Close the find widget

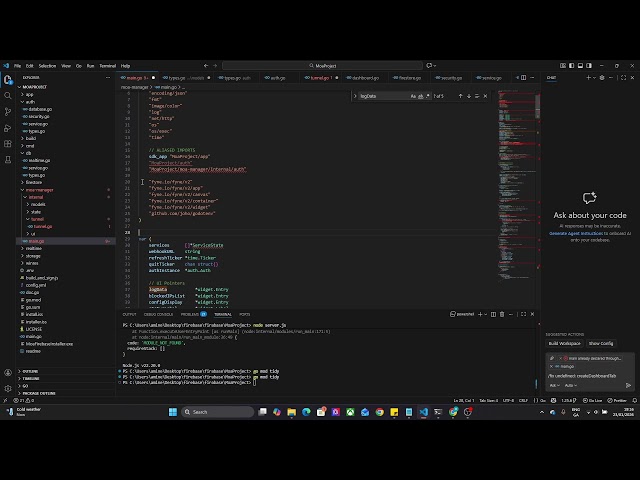pos(485,96)
